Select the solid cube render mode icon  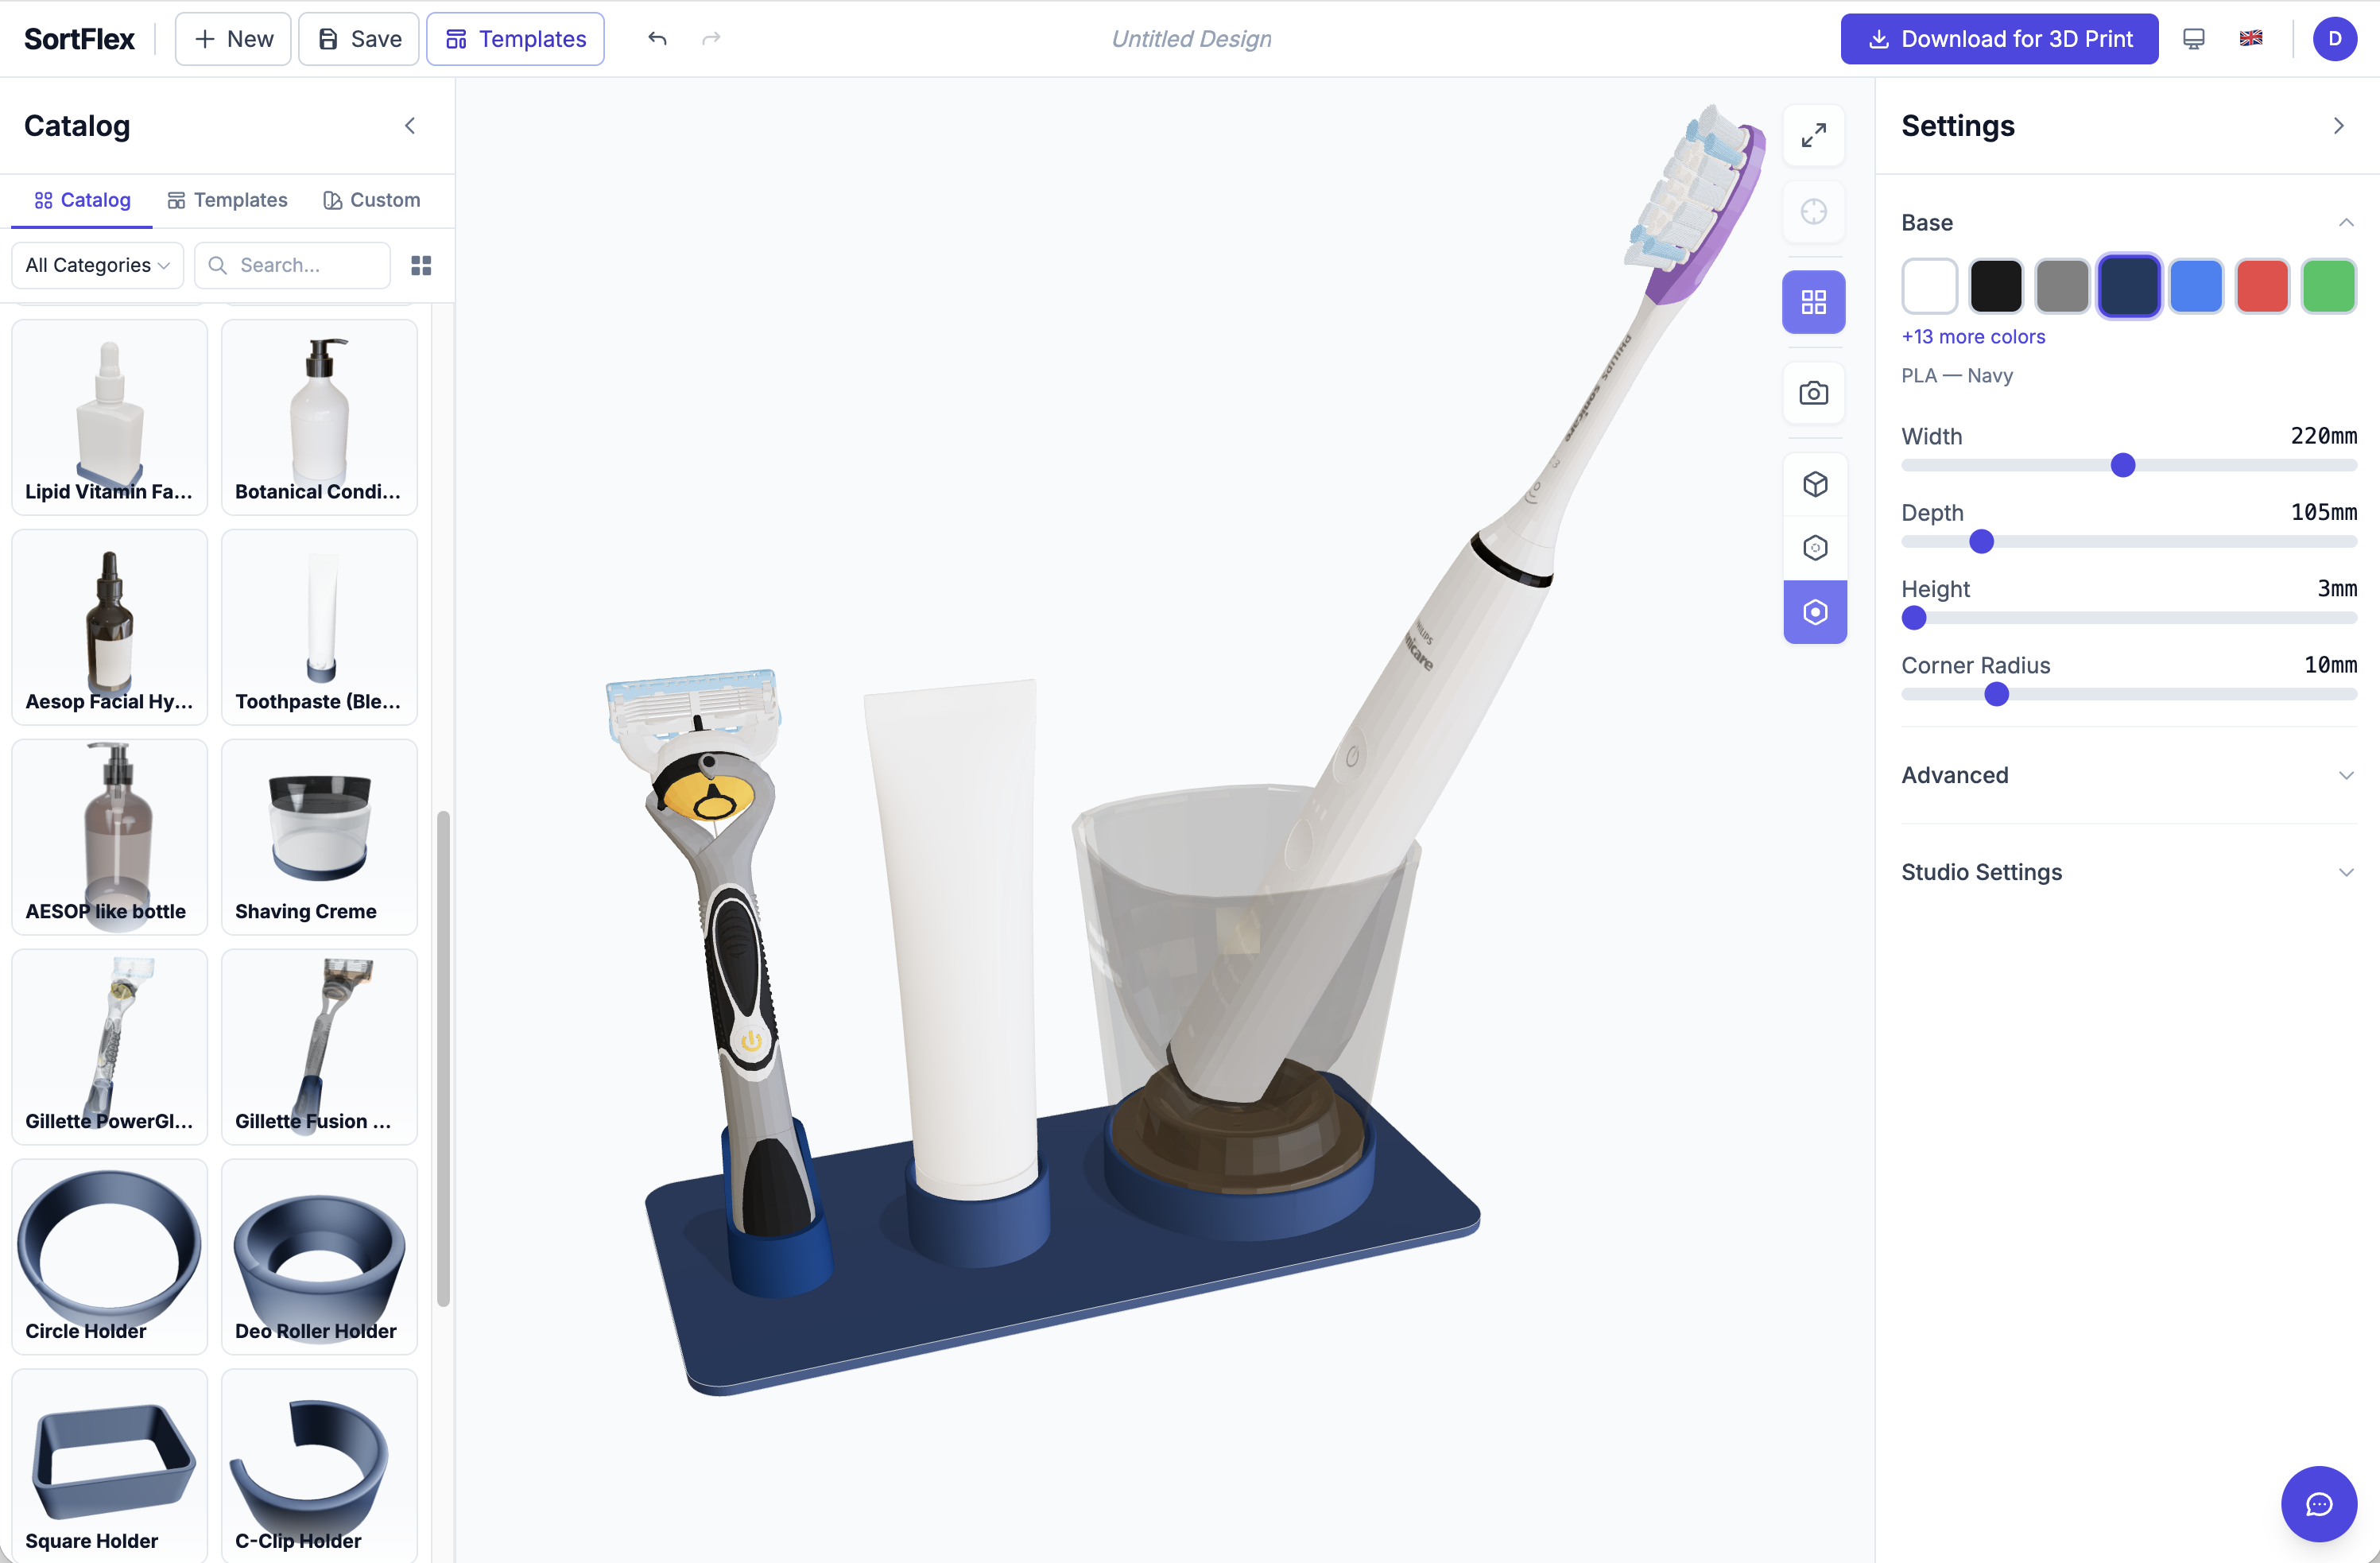pos(1814,484)
